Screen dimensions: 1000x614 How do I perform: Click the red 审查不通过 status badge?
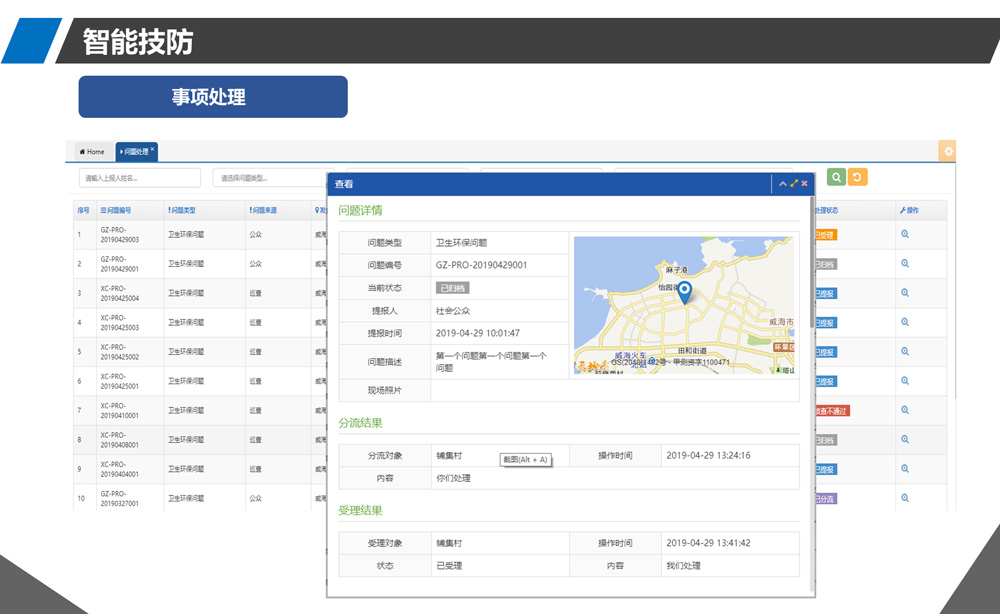(832, 411)
